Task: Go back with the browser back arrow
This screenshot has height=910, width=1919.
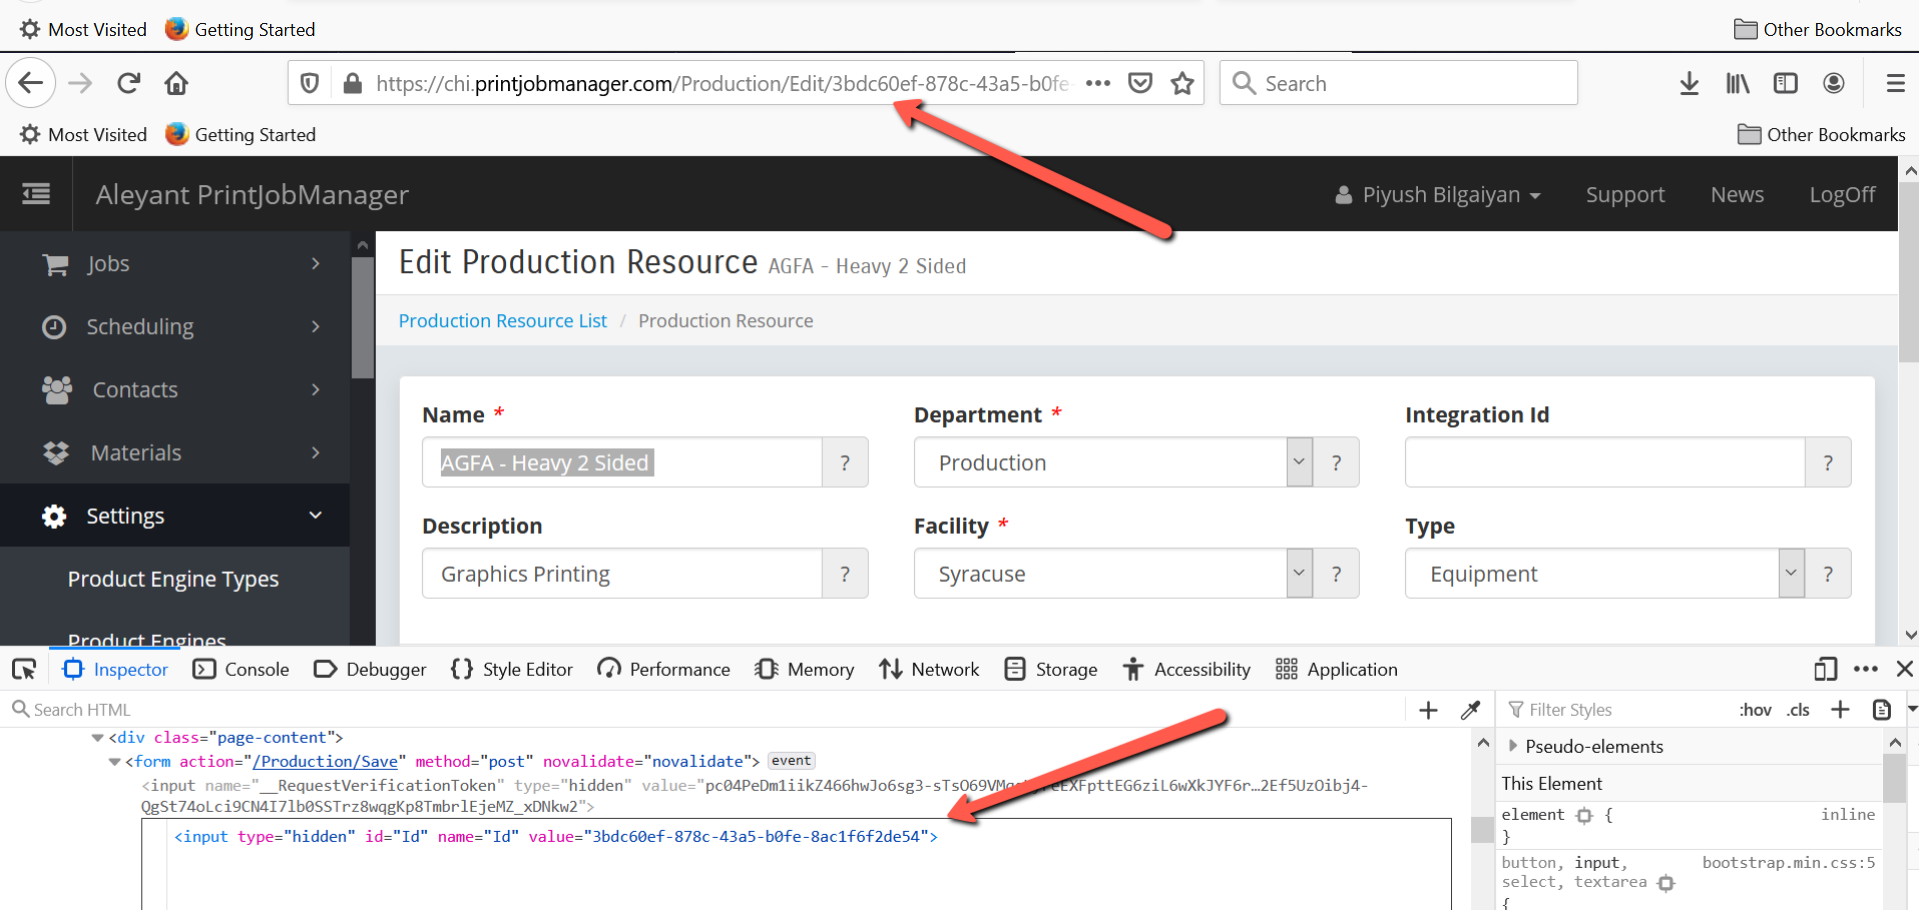Action: (x=30, y=83)
